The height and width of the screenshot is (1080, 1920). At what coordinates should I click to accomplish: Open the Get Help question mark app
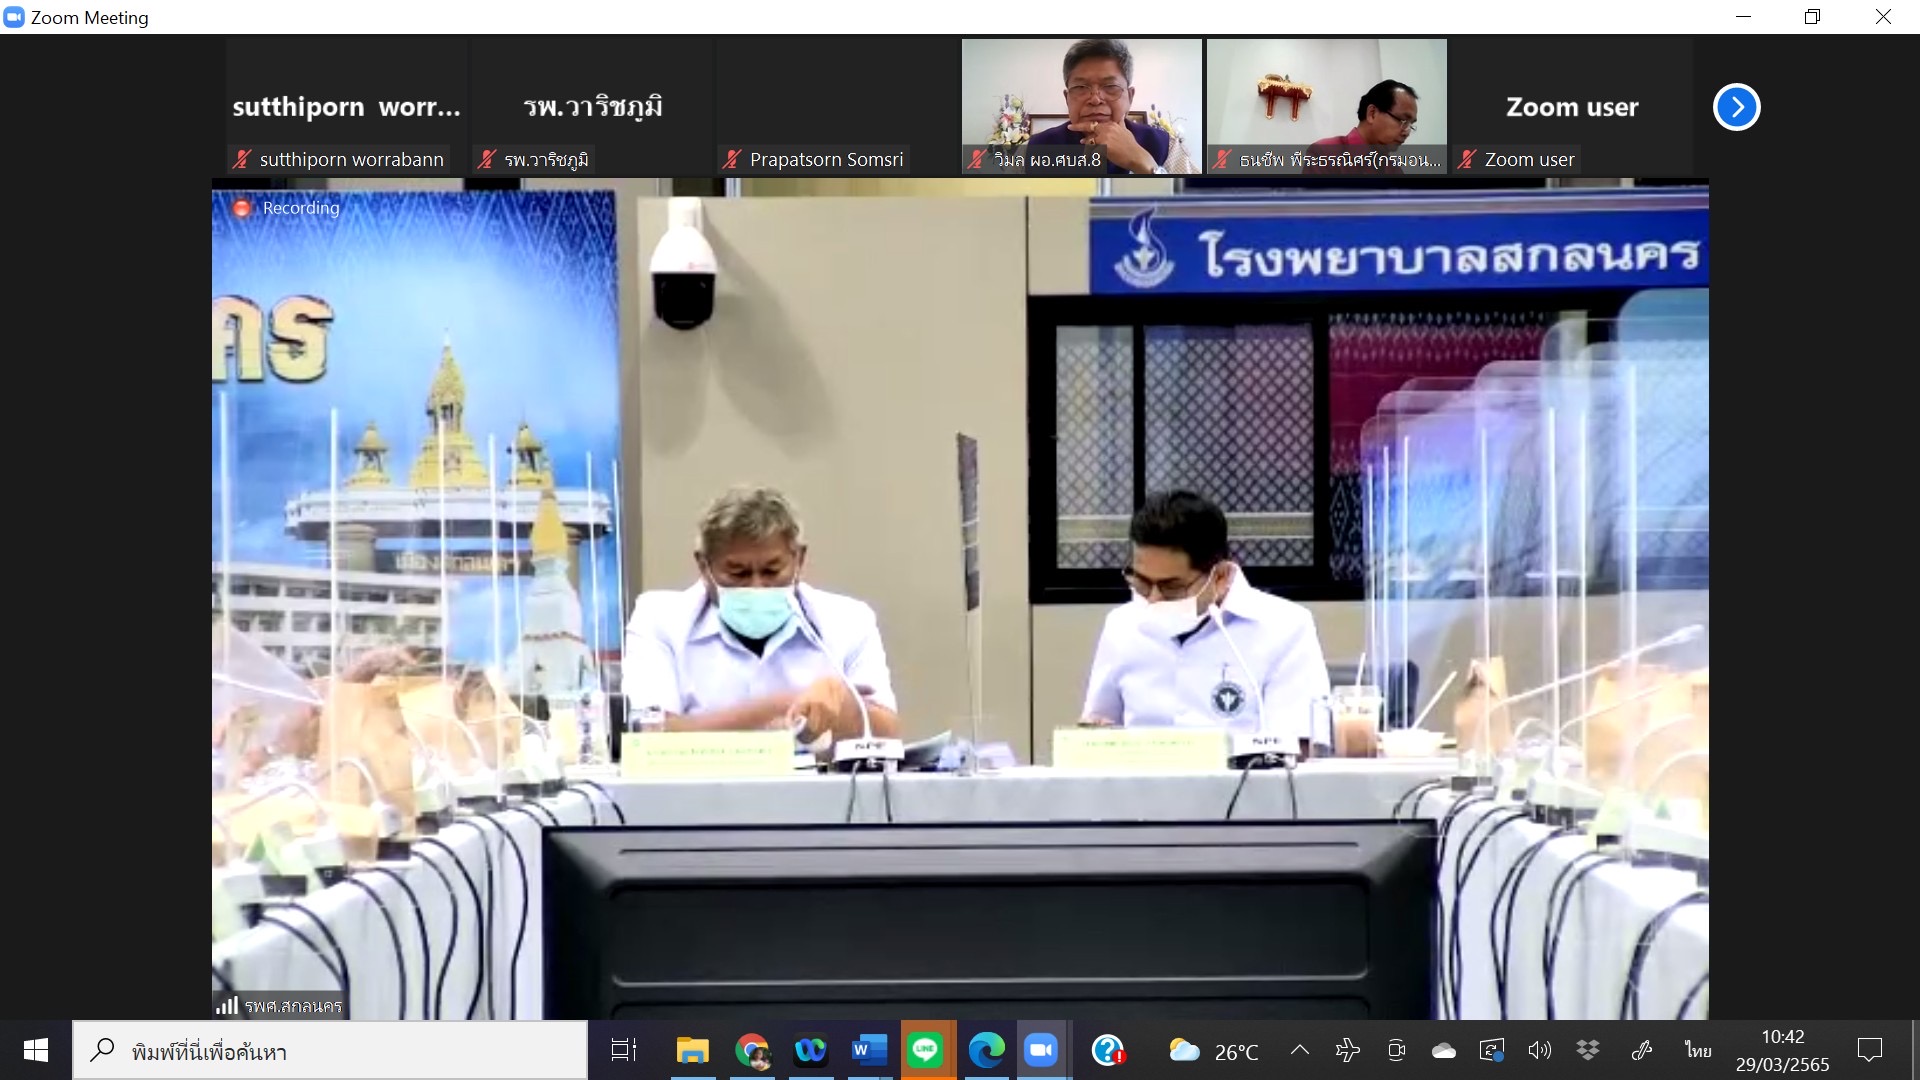1108,1050
